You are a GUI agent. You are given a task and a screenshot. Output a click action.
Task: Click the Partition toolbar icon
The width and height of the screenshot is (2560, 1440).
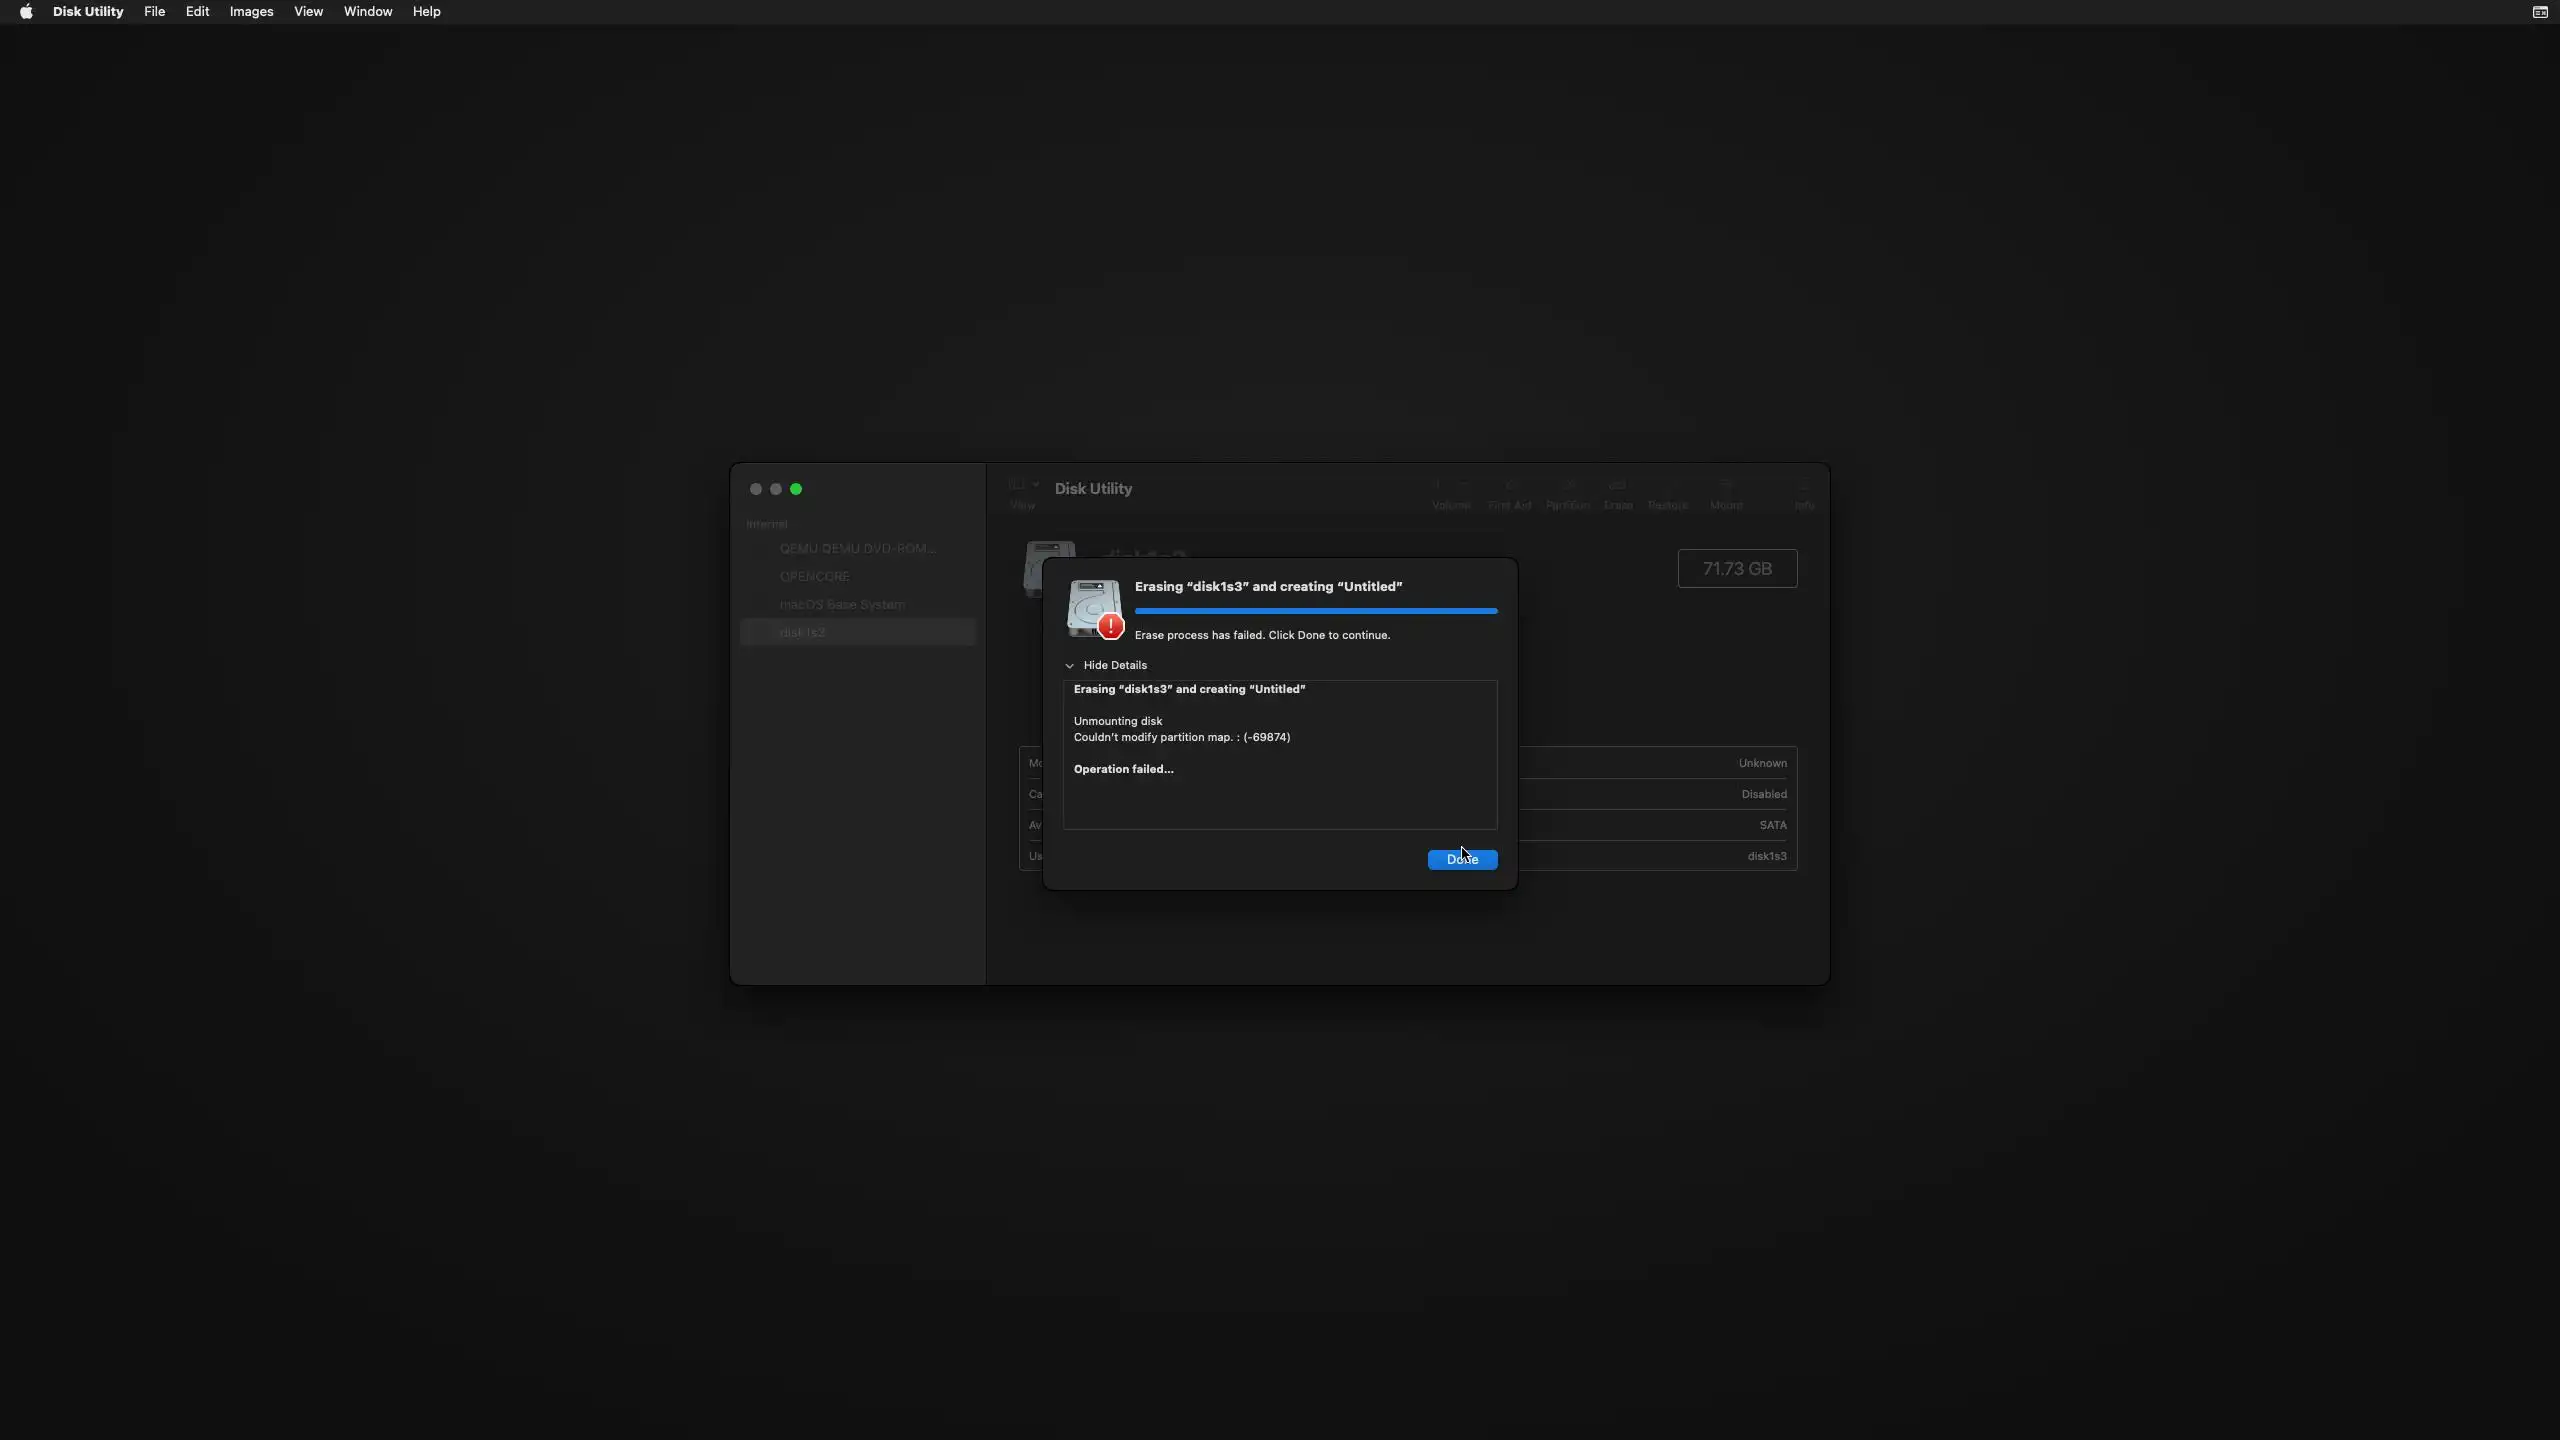coord(1567,487)
